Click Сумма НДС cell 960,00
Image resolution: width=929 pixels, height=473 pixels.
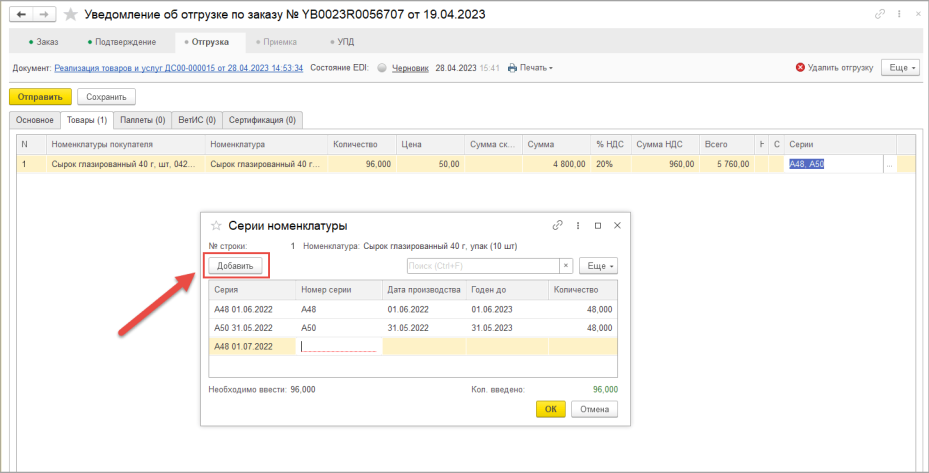pos(665,164)
